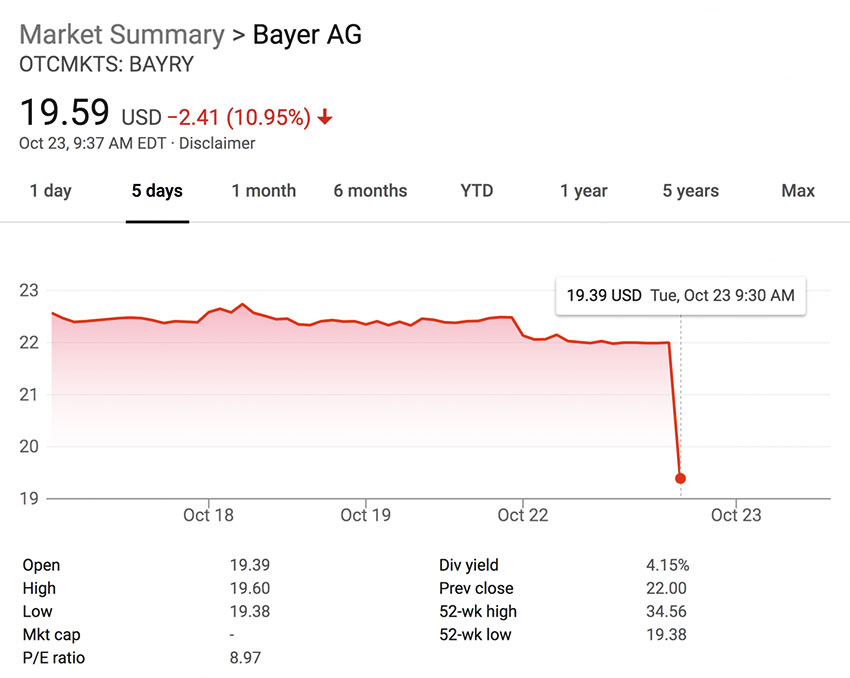Select the 1 year tab
Image resolution: width=850 pixels, height=678 pixels.
(x=584, y=191)
